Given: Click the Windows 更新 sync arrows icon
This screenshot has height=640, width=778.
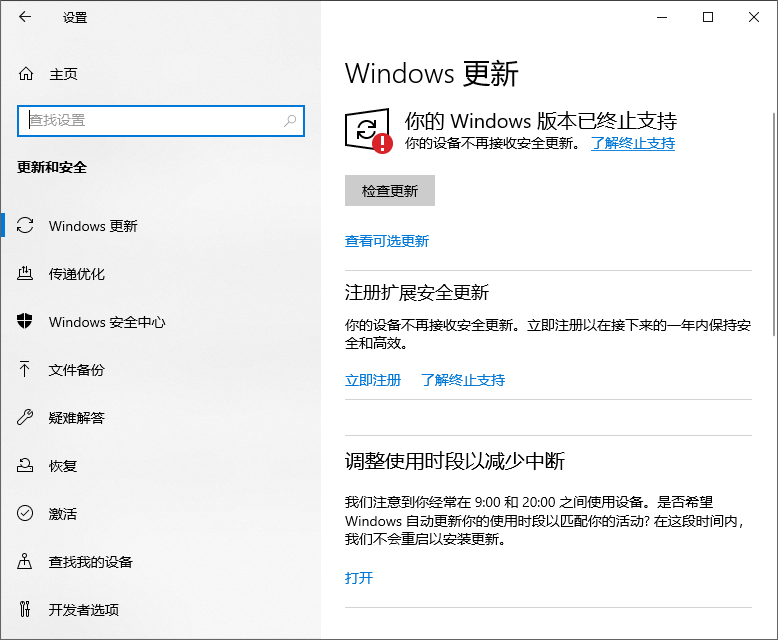Looking at the screenshot, I should click(x=25, y=225).
